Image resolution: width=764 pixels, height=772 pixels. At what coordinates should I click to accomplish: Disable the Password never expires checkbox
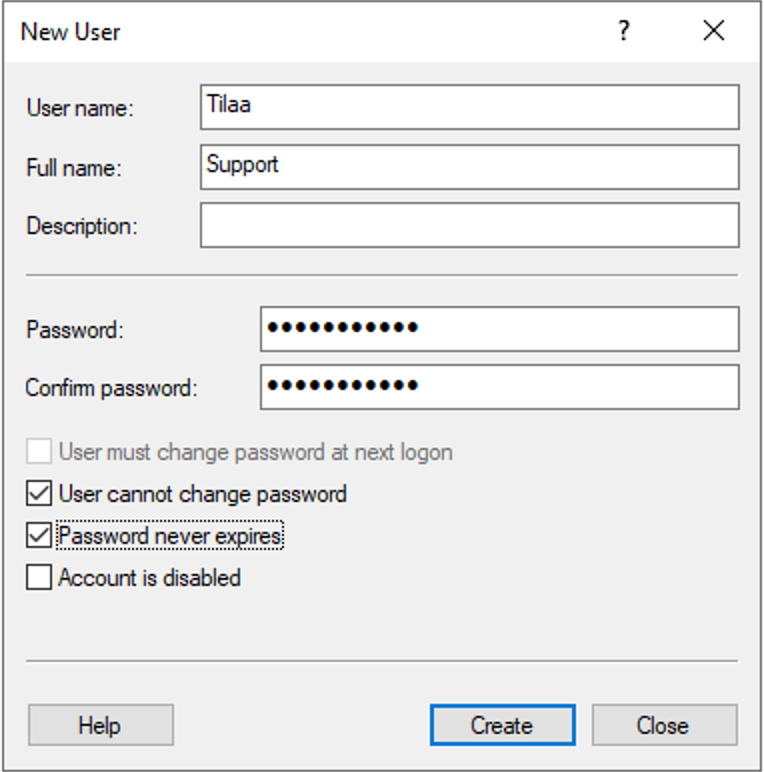[39, 536]
